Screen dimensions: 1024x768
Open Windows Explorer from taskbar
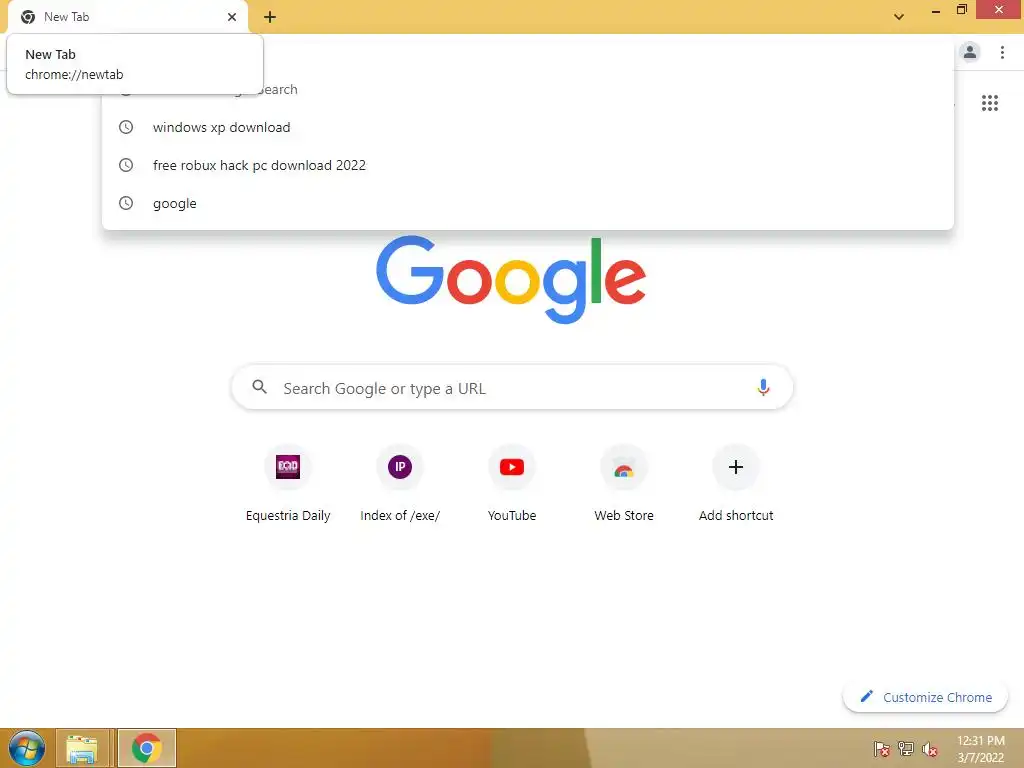pyautogui.click(x=83, y=748)
